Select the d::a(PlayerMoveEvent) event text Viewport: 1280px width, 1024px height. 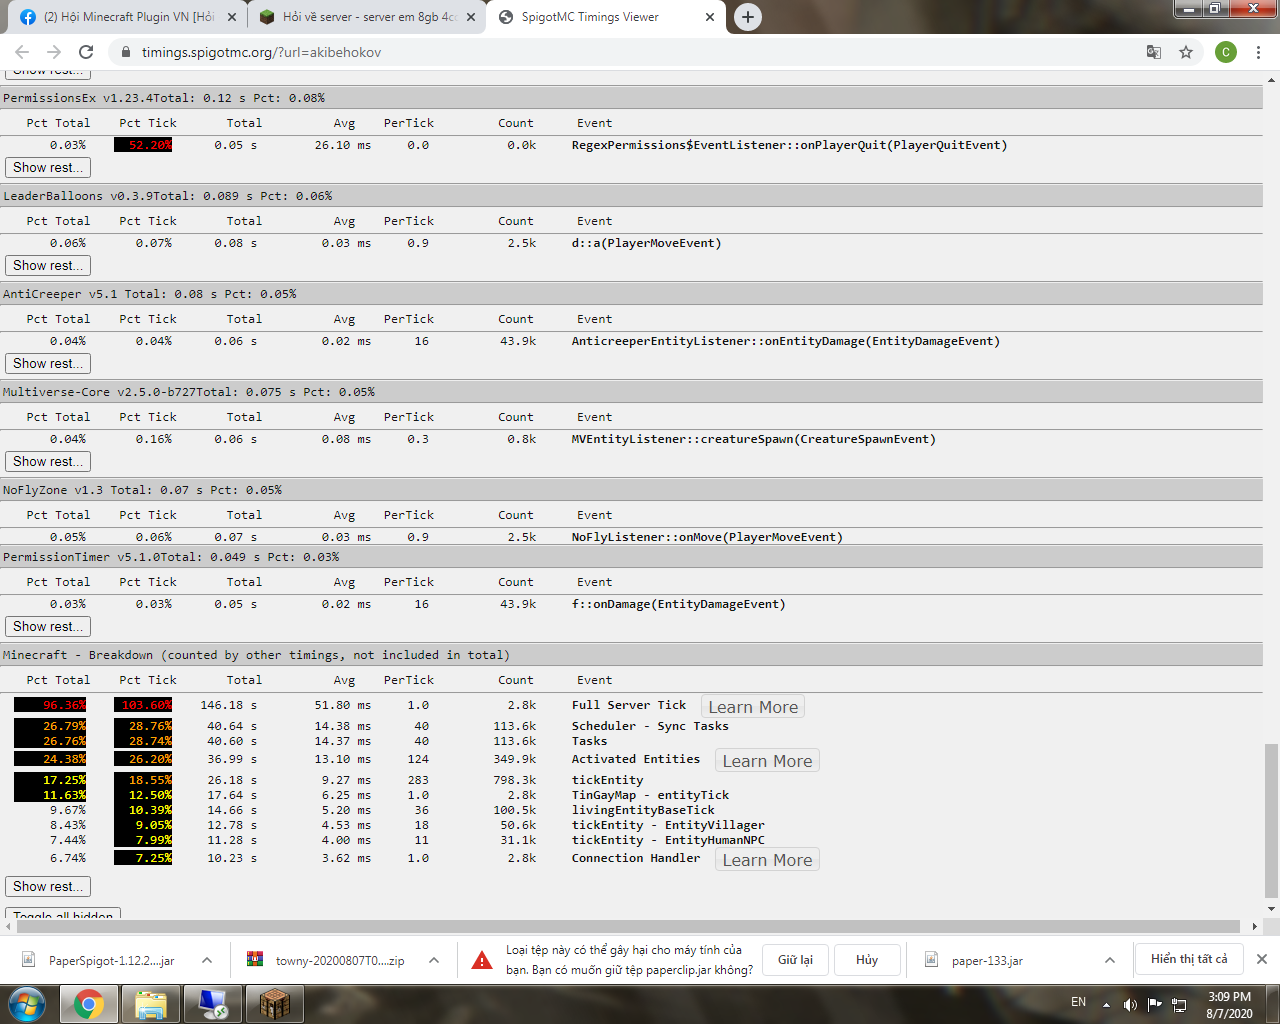[x=646, y=243]
